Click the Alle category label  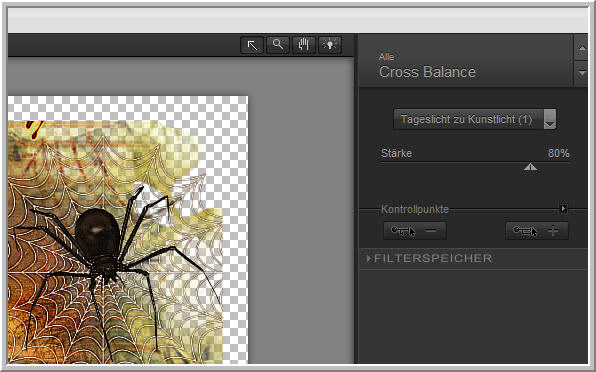coord(386,57)
